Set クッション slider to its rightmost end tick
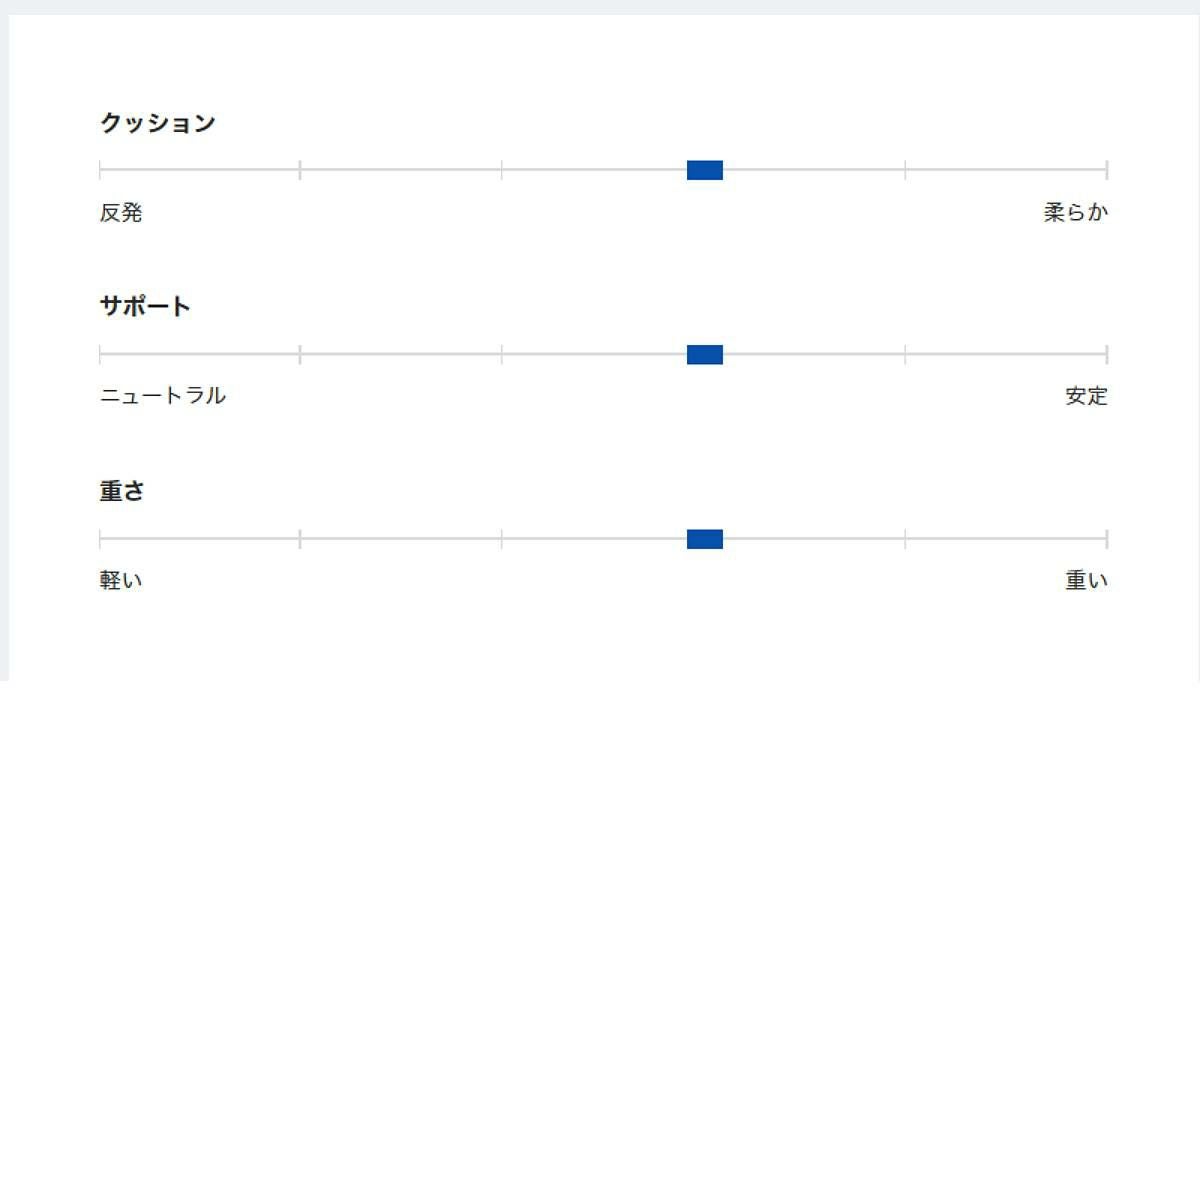The width and height of the screenshot is (1200, 1200). pyautogui.click(x=1106, y=170)
